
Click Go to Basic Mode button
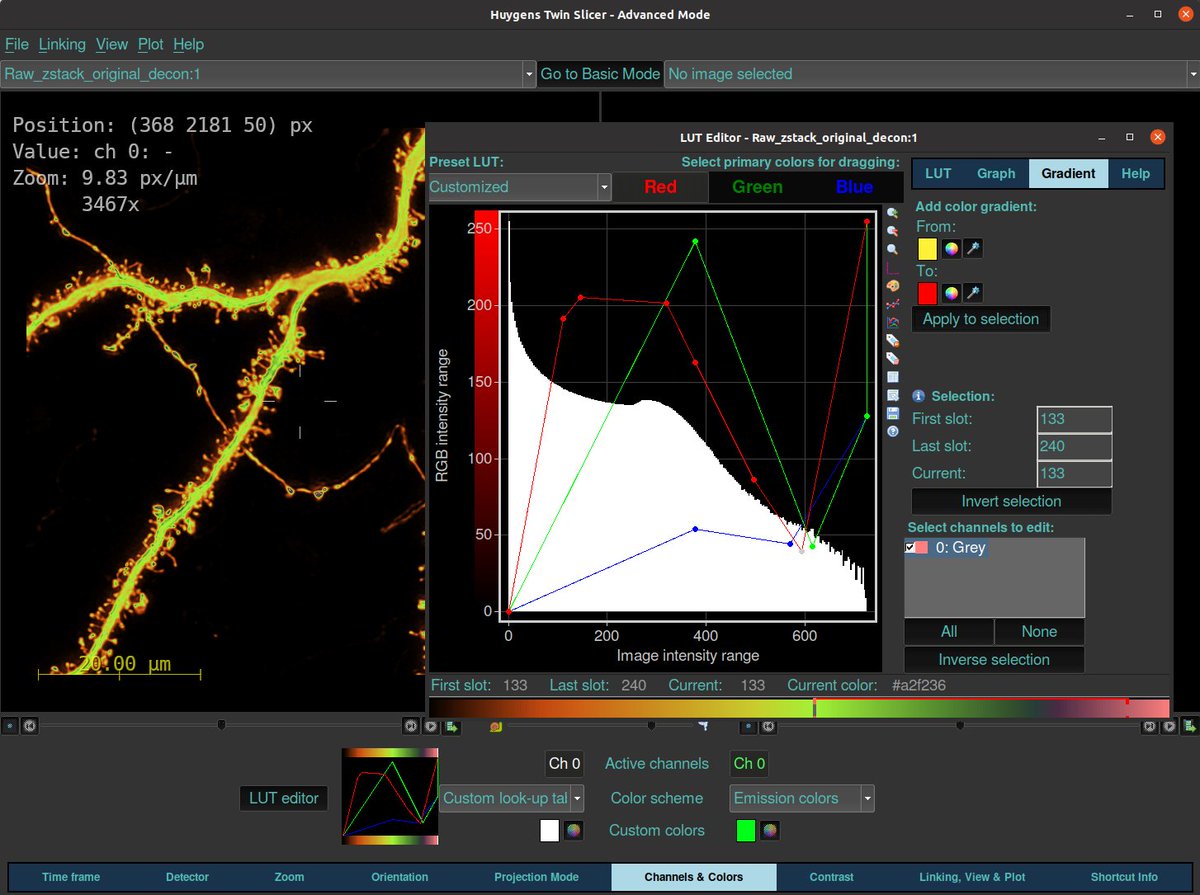click(600, 74)
